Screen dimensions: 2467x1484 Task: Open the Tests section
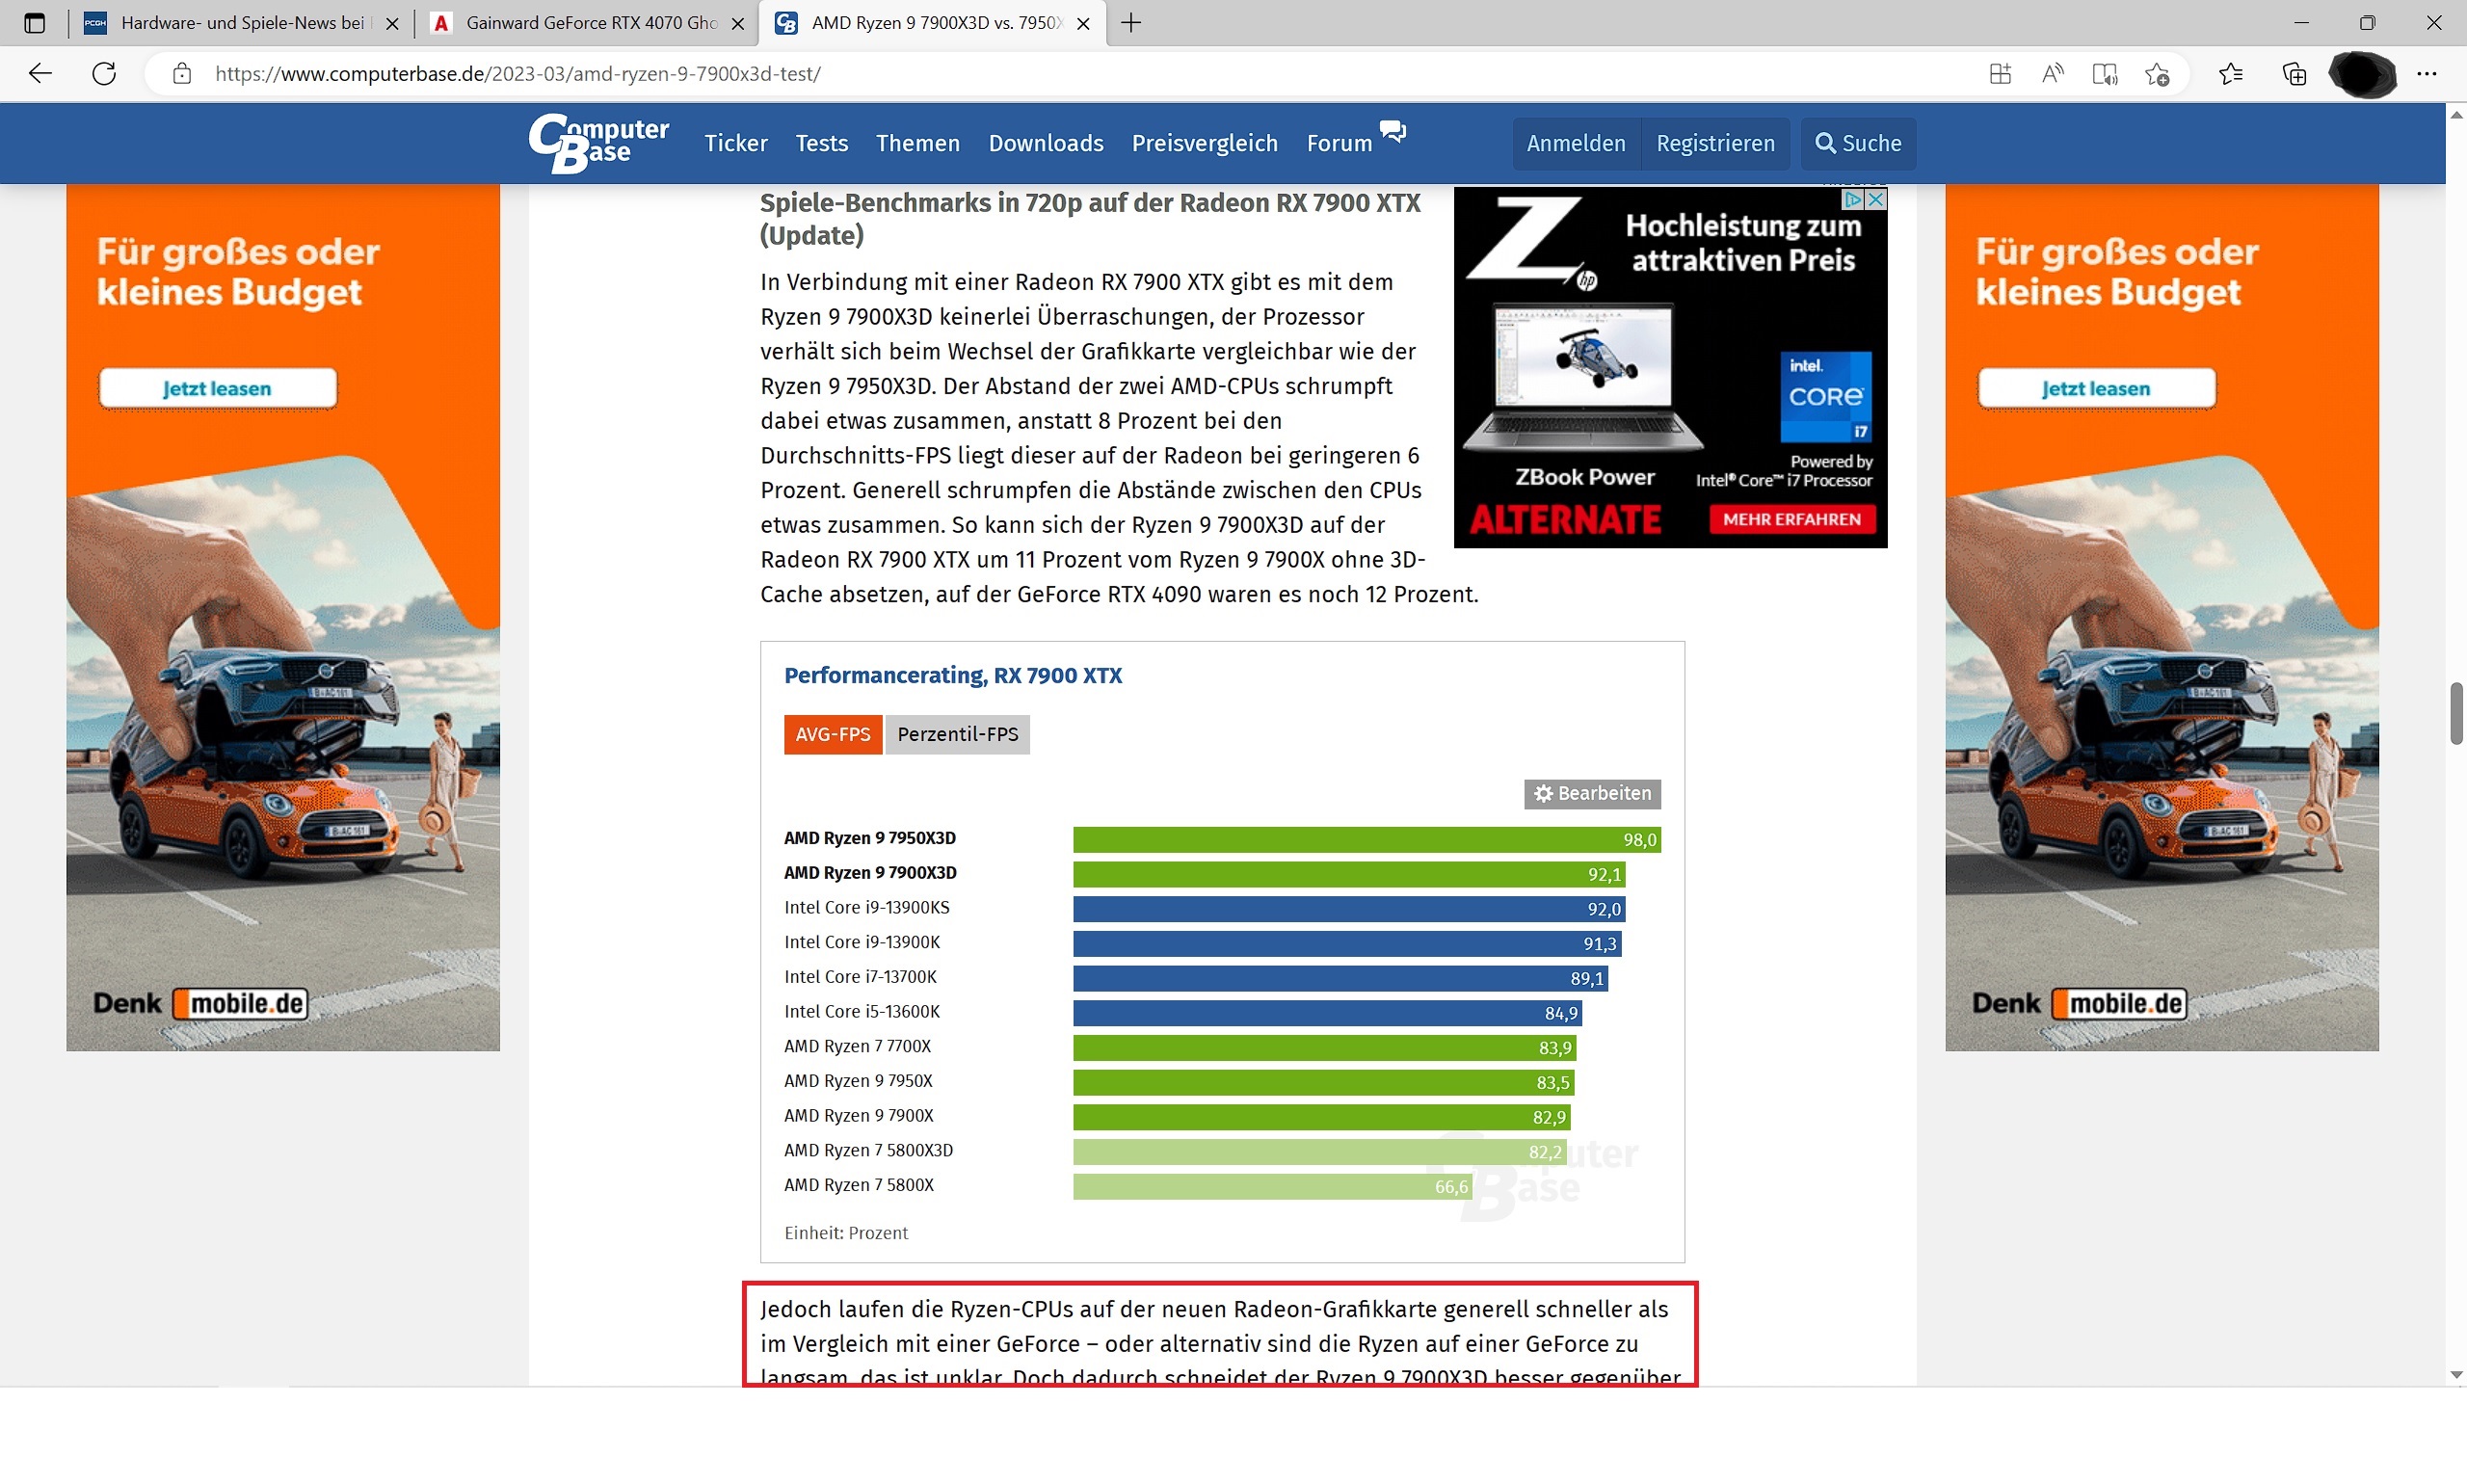point(822,143)
